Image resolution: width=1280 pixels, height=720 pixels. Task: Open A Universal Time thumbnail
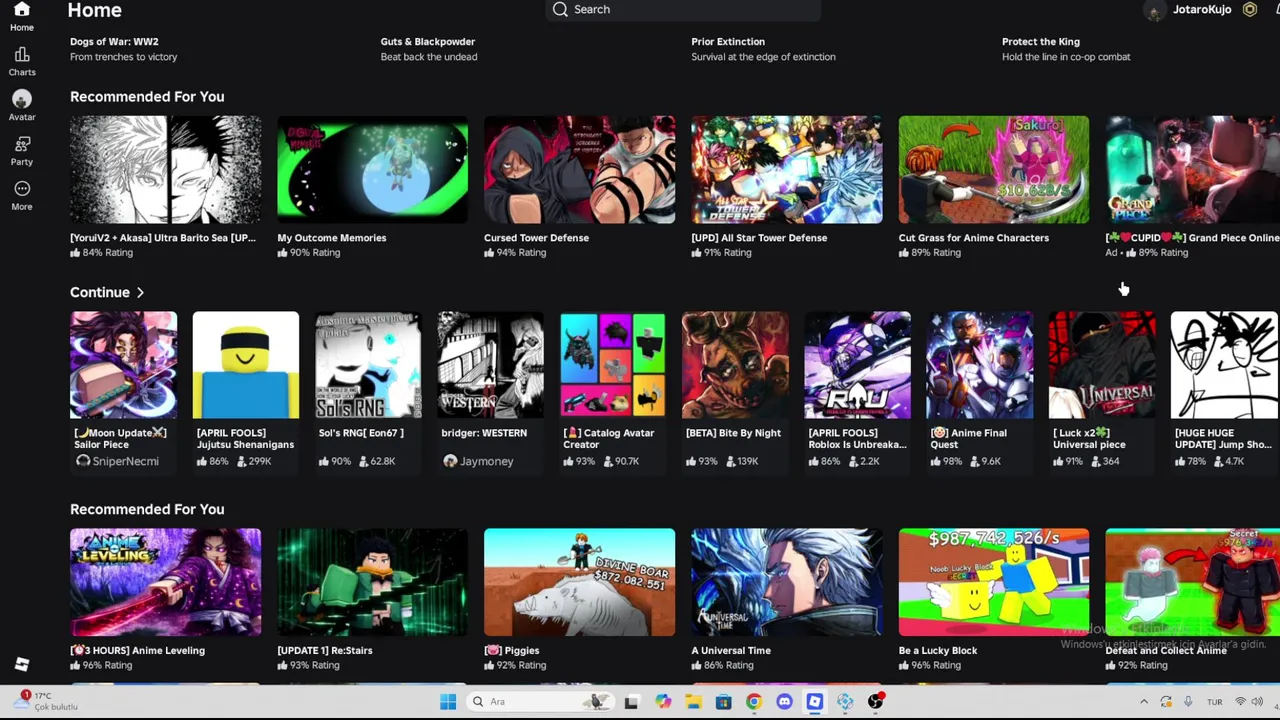786,582
